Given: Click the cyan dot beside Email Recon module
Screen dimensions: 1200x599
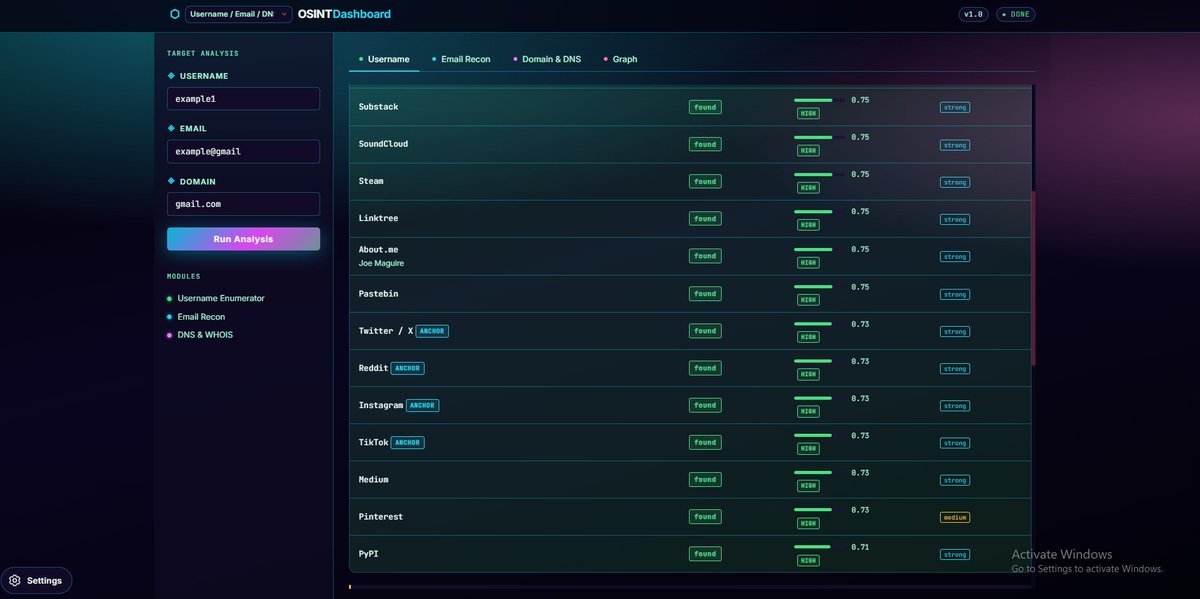Looking at the screenshot, I should 170,317.
